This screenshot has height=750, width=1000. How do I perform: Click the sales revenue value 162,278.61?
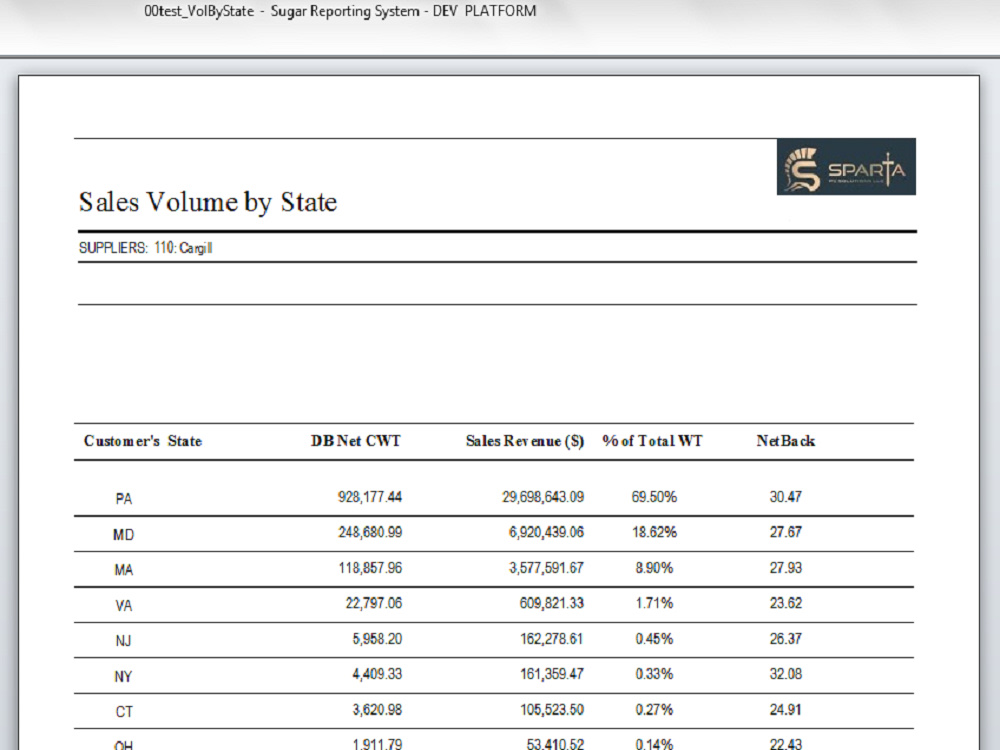[x=552, y=638]
